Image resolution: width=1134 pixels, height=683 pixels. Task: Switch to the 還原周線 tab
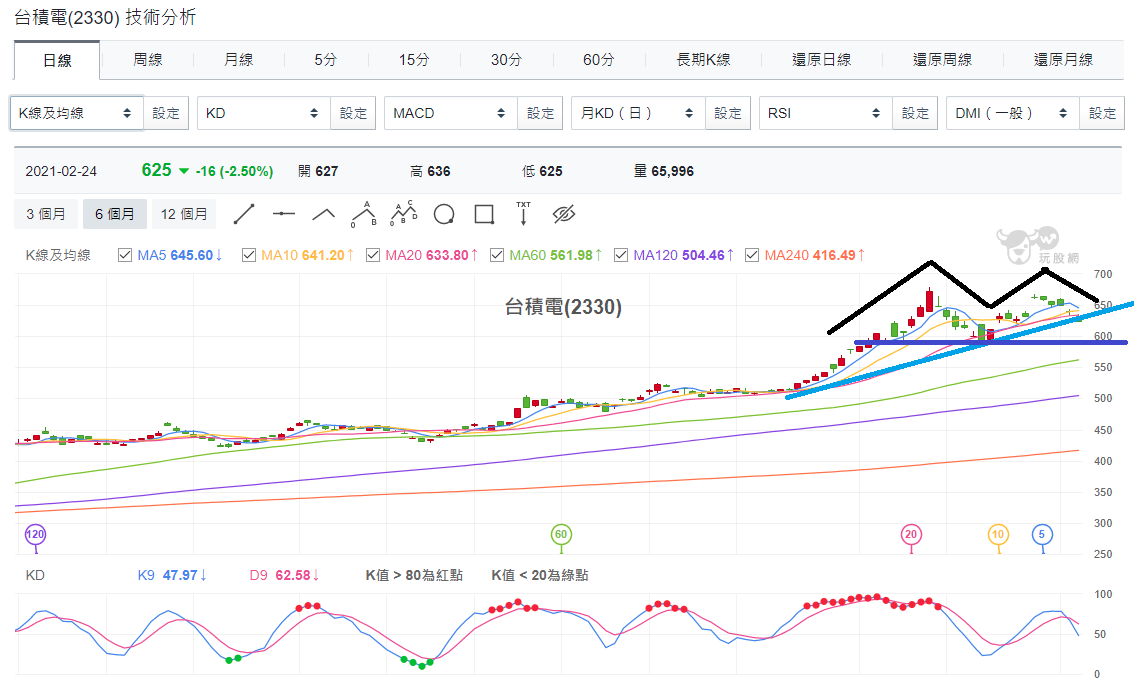tap(942, 60)
